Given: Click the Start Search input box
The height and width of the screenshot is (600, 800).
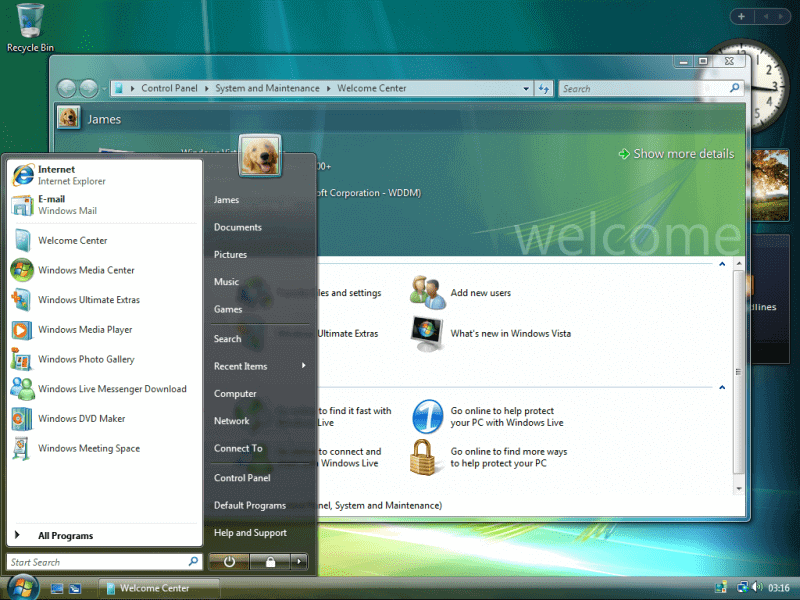Looking at the screenshot, I should pos(97,562).
